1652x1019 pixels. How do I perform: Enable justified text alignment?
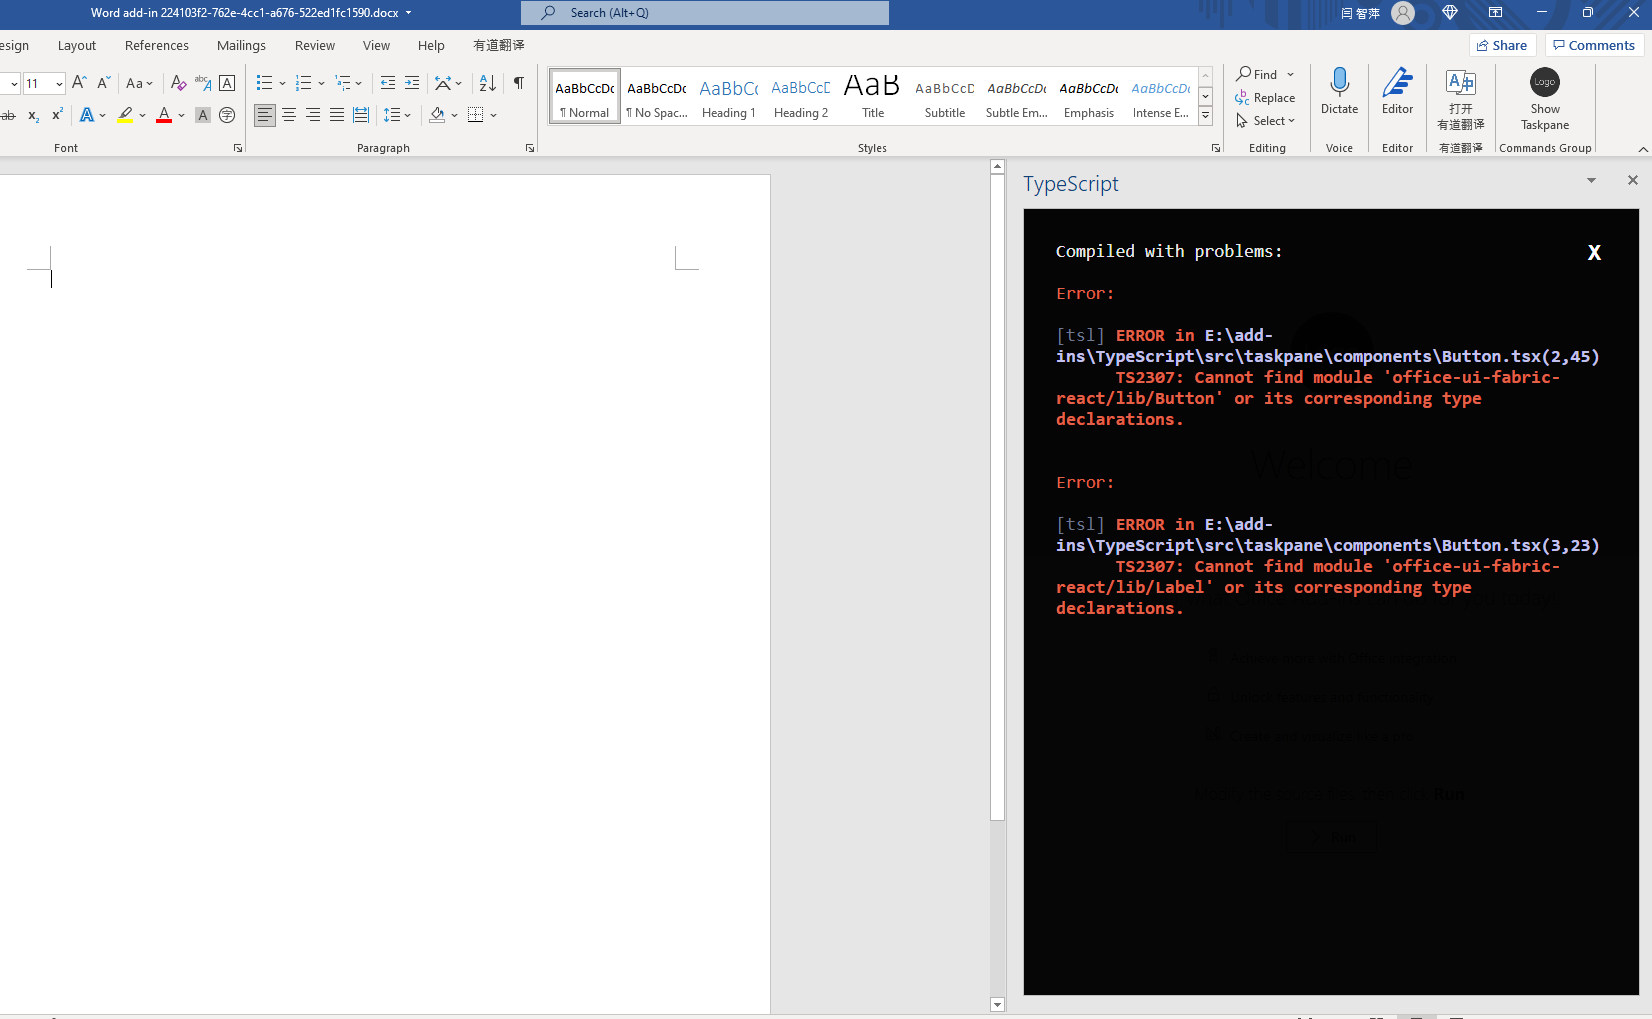click(x=336, y=115)
